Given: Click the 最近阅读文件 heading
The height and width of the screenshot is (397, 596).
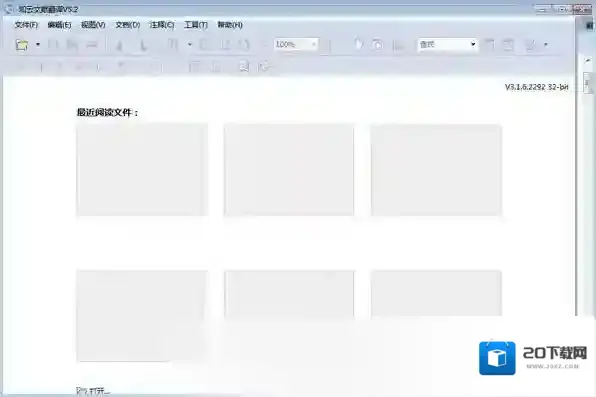Looking at the screenshot, I should tap(108, 113).
